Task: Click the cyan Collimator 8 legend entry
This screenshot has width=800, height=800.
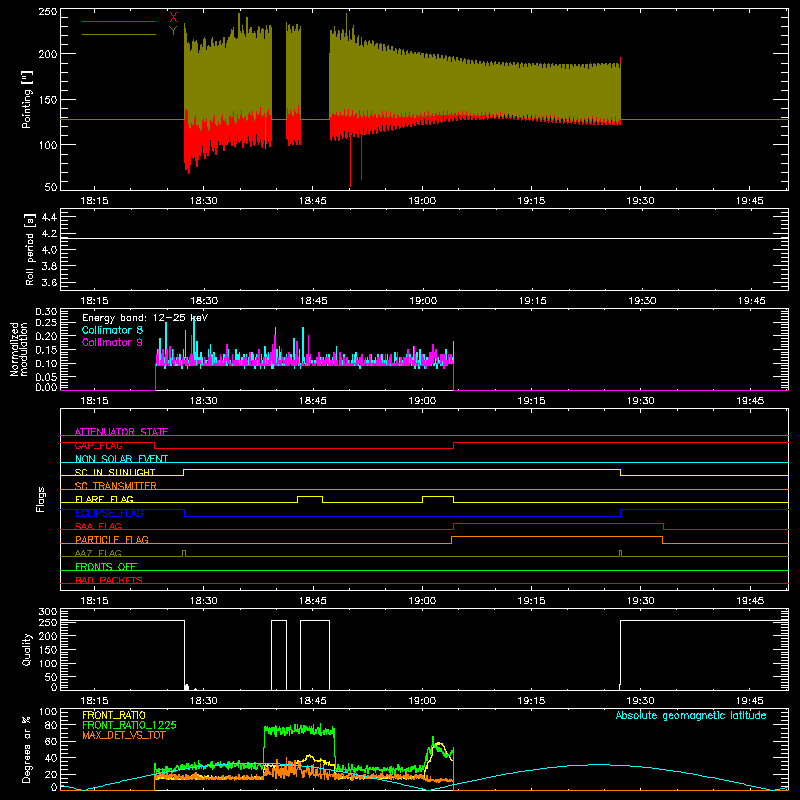Action: pyautogui.click(x=112, y=330)
